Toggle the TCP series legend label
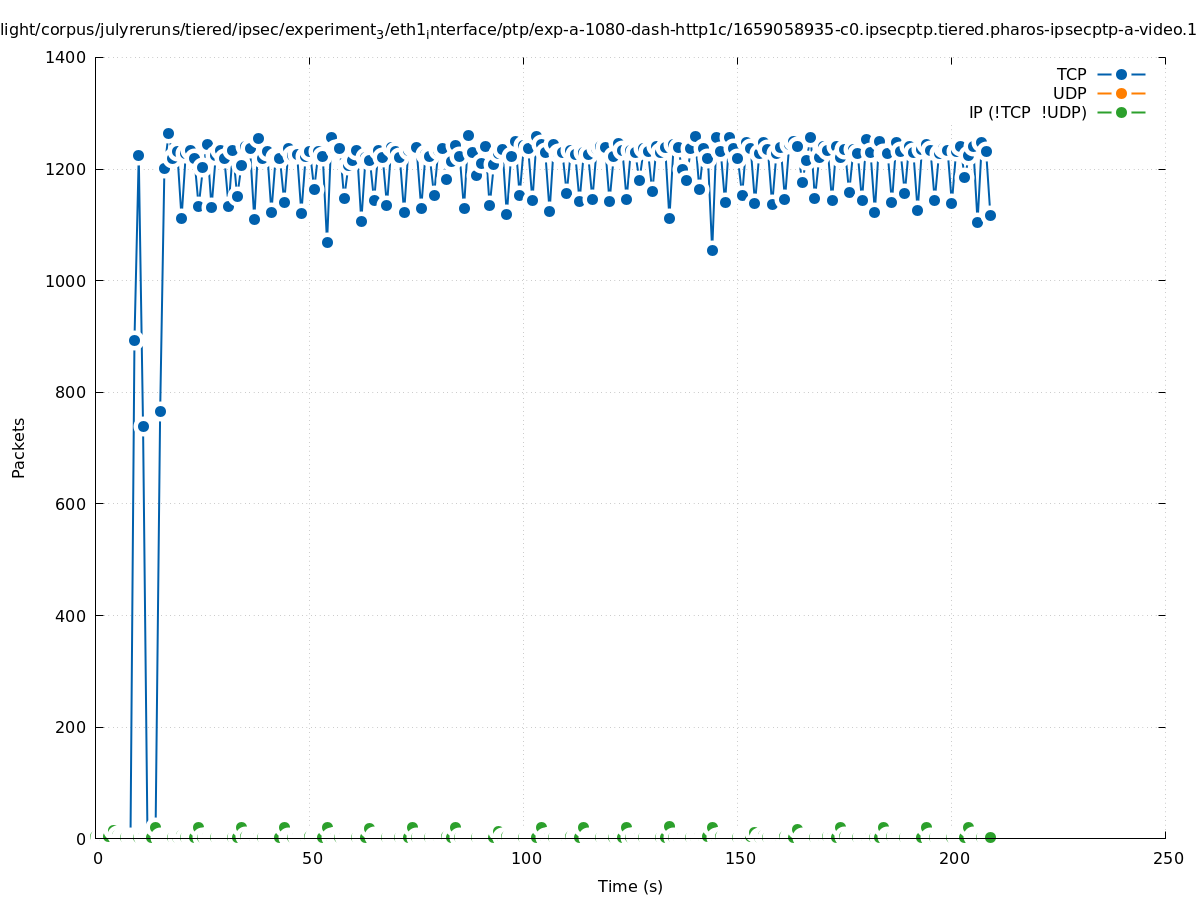This screenshot has height=900, width=1197. click(x=1071, y=74)
